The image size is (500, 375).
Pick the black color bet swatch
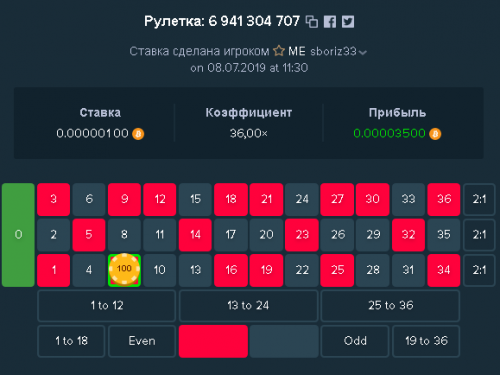(284, 341)
